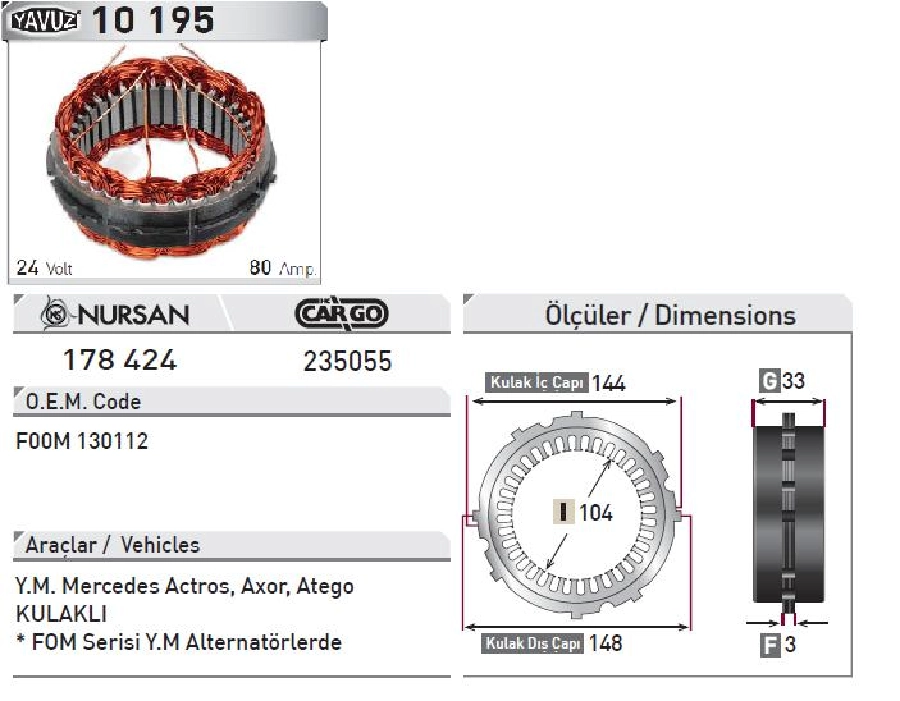Select the 144 inner diameter value

coord(608,383)
